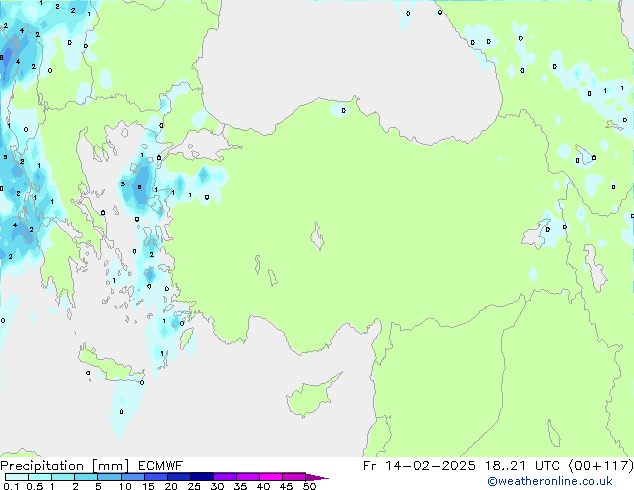Click the '18..21 UTC' time text
The width and height of the screenshot is (634, 490).
click(x=522, y=466)
